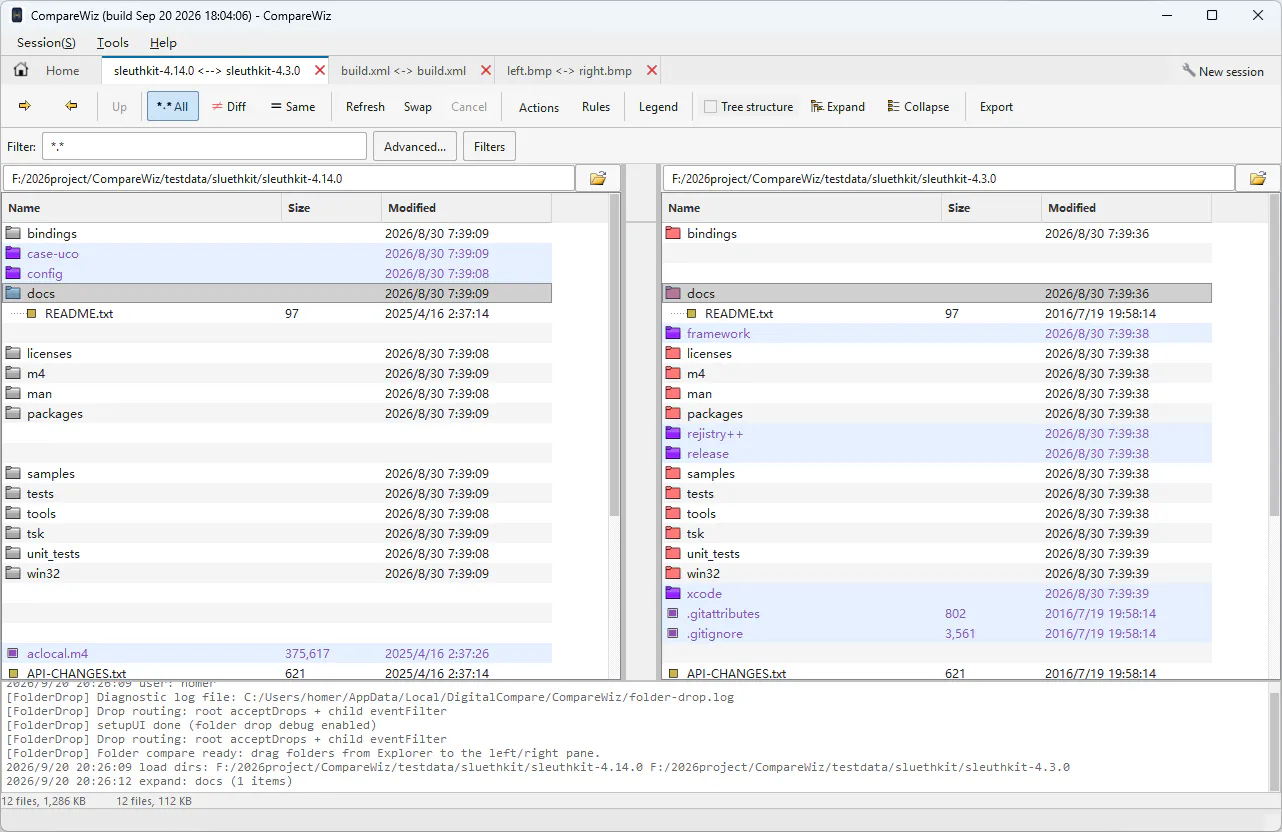
Task: Click the aclocal.m4 file icon
Action: pos(13,653)
